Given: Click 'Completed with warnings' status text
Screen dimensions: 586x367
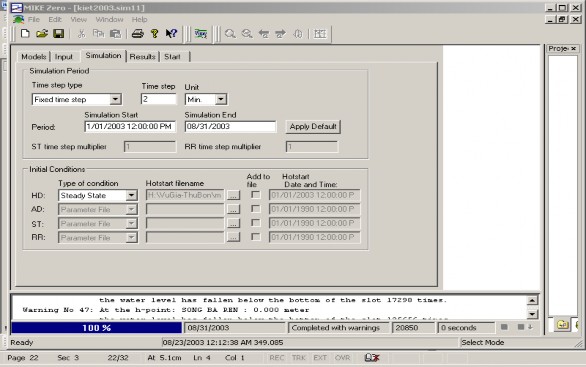Looking at the screenshot, I should 335,328.
